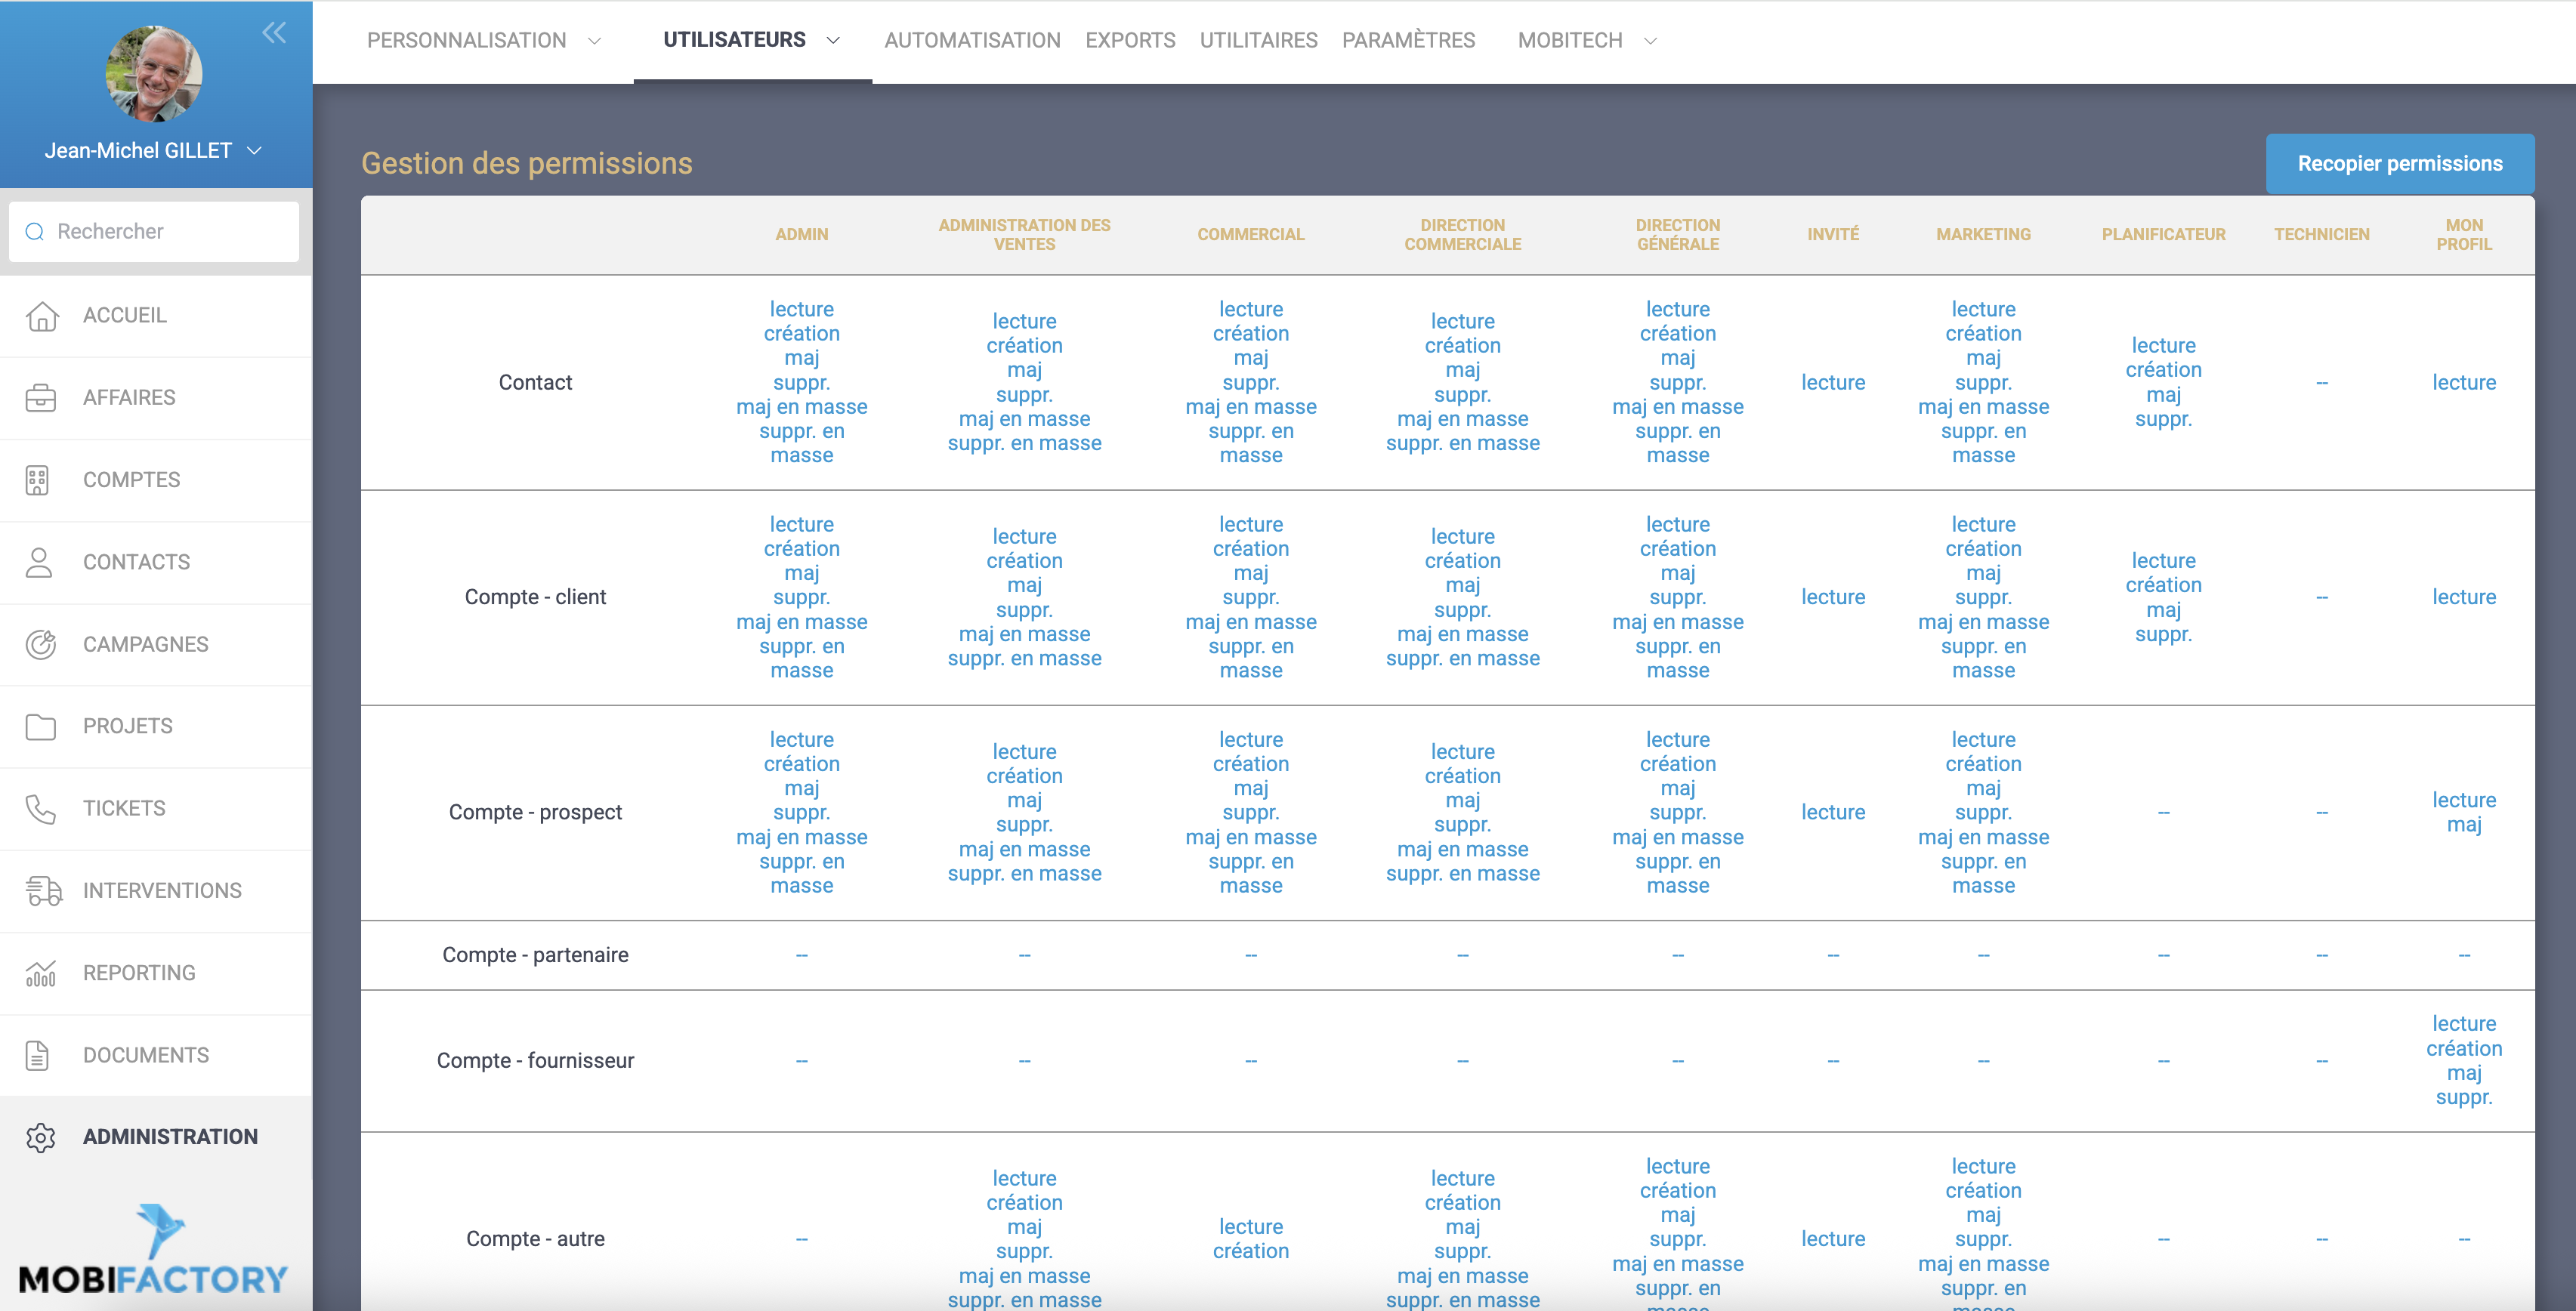Expand the Utilisateurs menu chevron
2576x1311 pixels.
pos(833,41)
